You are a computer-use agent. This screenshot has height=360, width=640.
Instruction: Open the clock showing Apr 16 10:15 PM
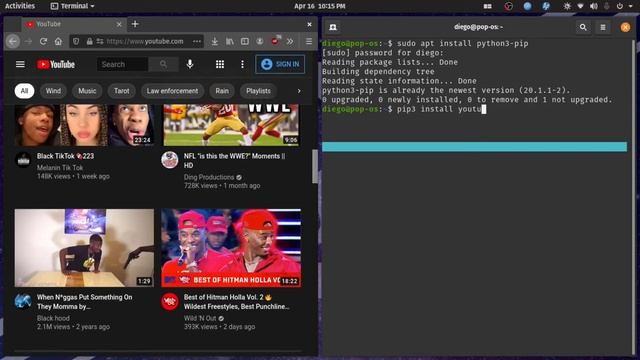(320, 6)
